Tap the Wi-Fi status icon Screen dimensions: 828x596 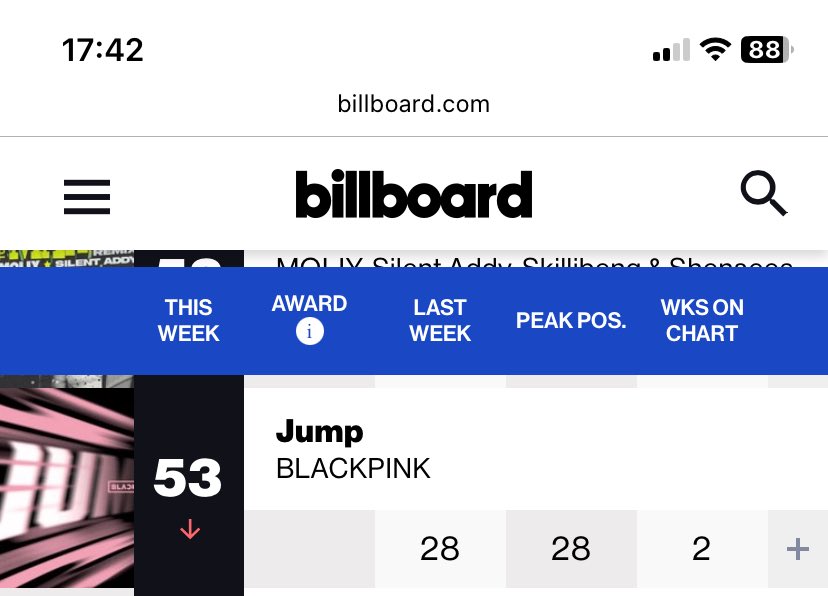pyautogui.click(x=715, y=50)
